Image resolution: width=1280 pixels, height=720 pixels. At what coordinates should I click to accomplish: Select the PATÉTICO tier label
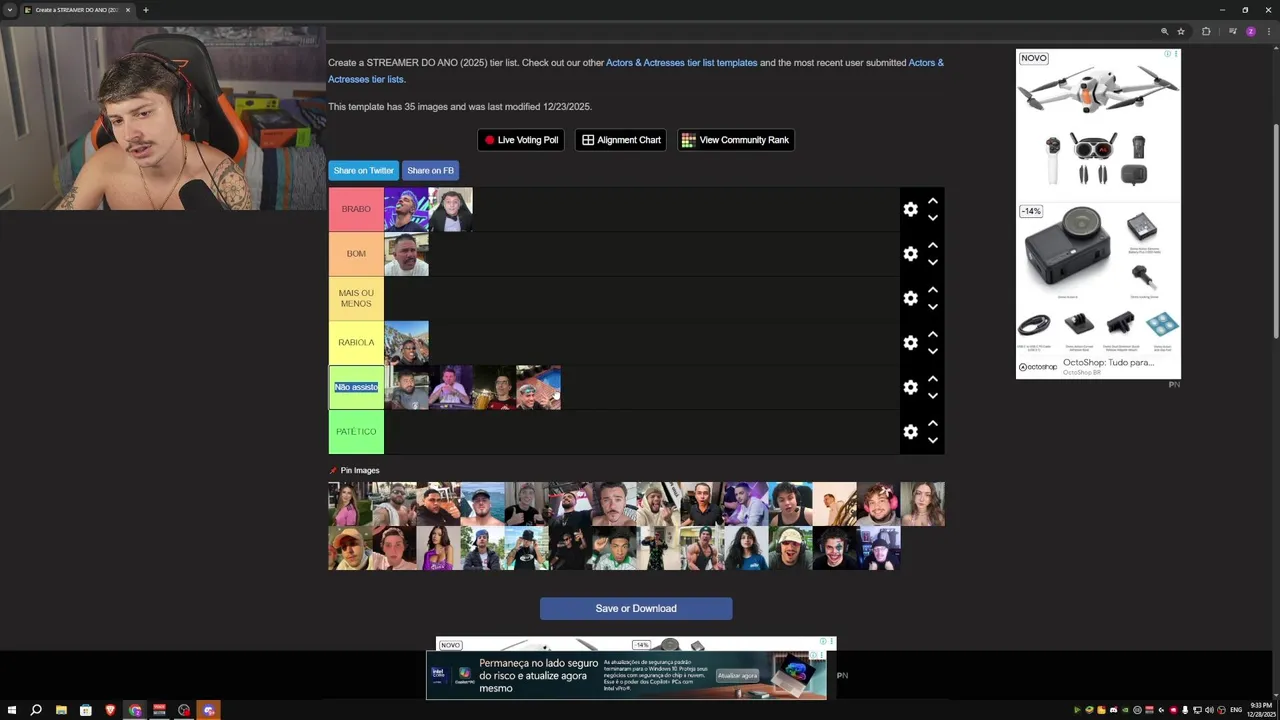pos(356,431)
